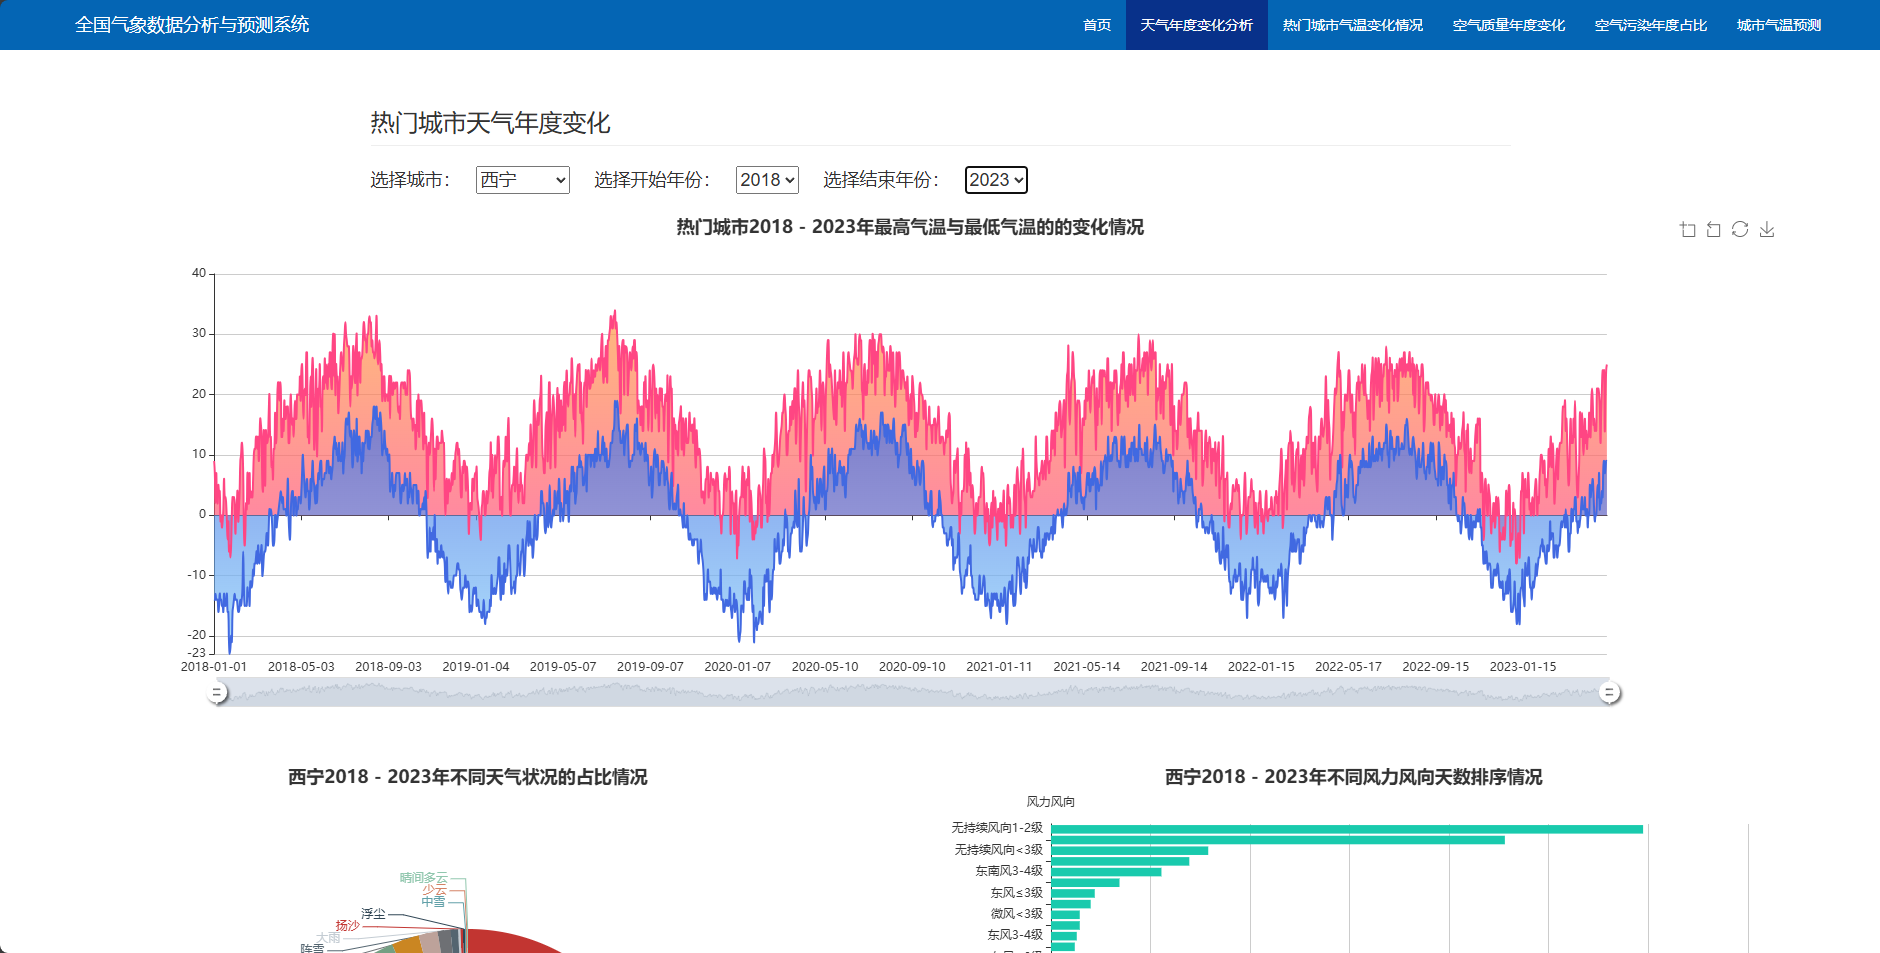Image resolution: width=1880 pixels, height=953 pixels.
Task: Open the end year dropdown 2023
Action: pos(996,180)
